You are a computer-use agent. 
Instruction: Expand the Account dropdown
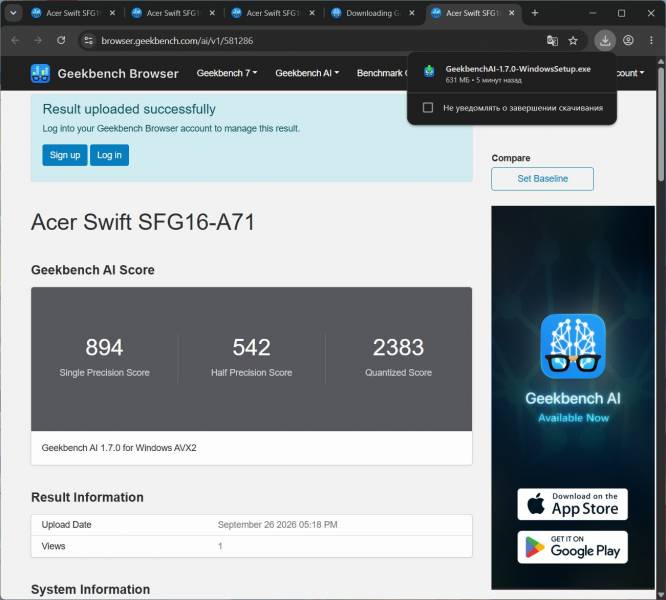point(630,73)
